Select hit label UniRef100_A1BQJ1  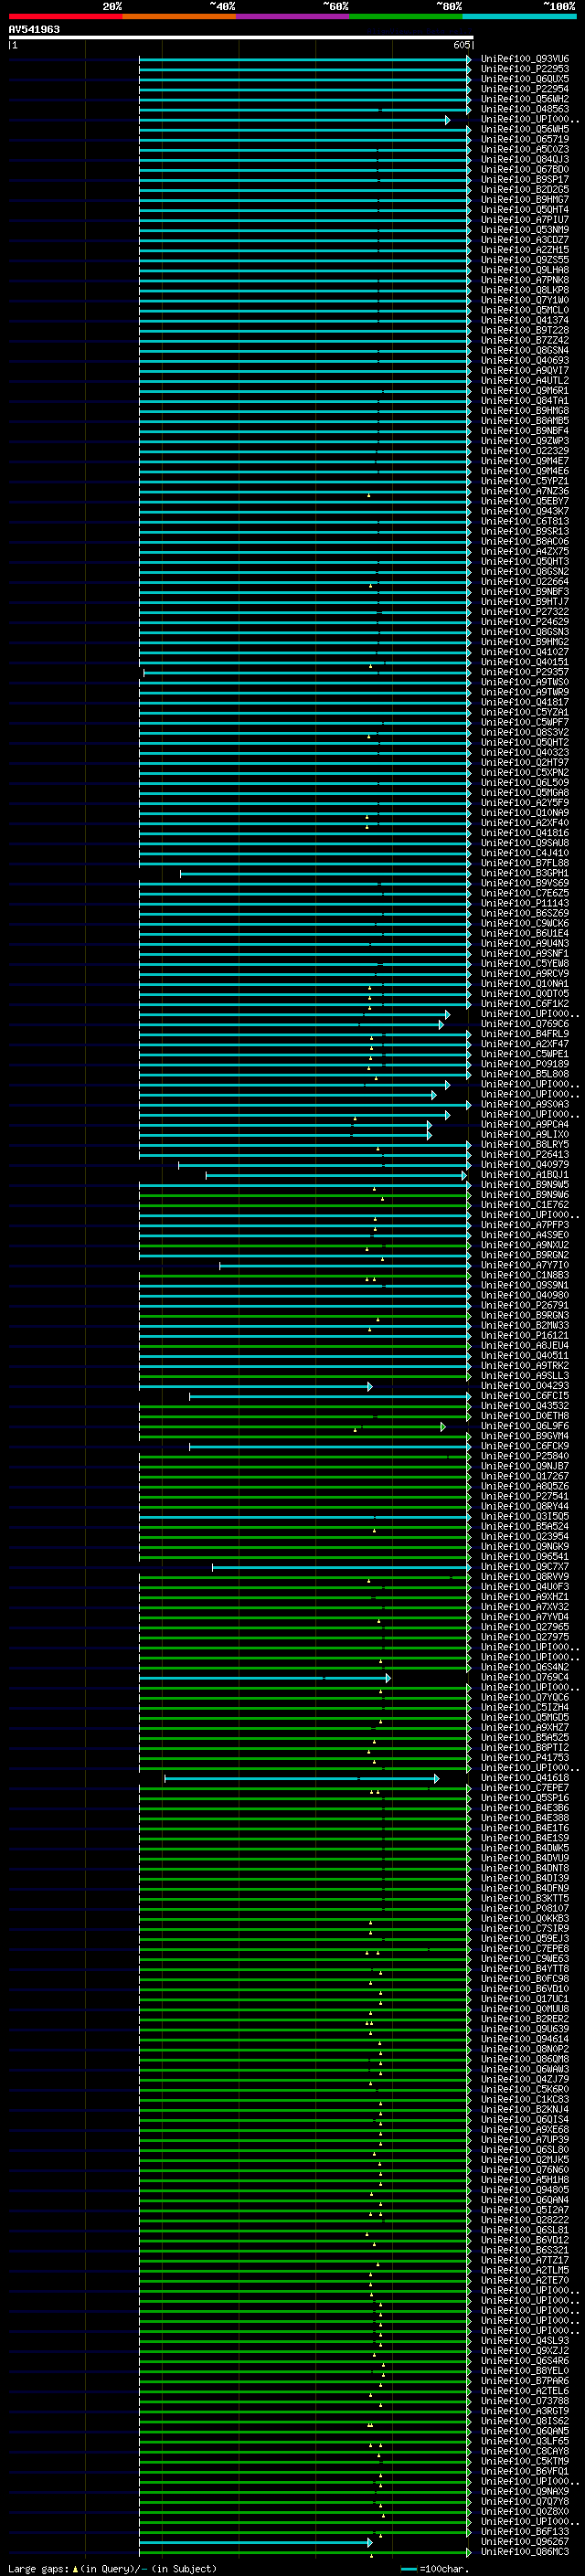click(x=525, y=1175)
